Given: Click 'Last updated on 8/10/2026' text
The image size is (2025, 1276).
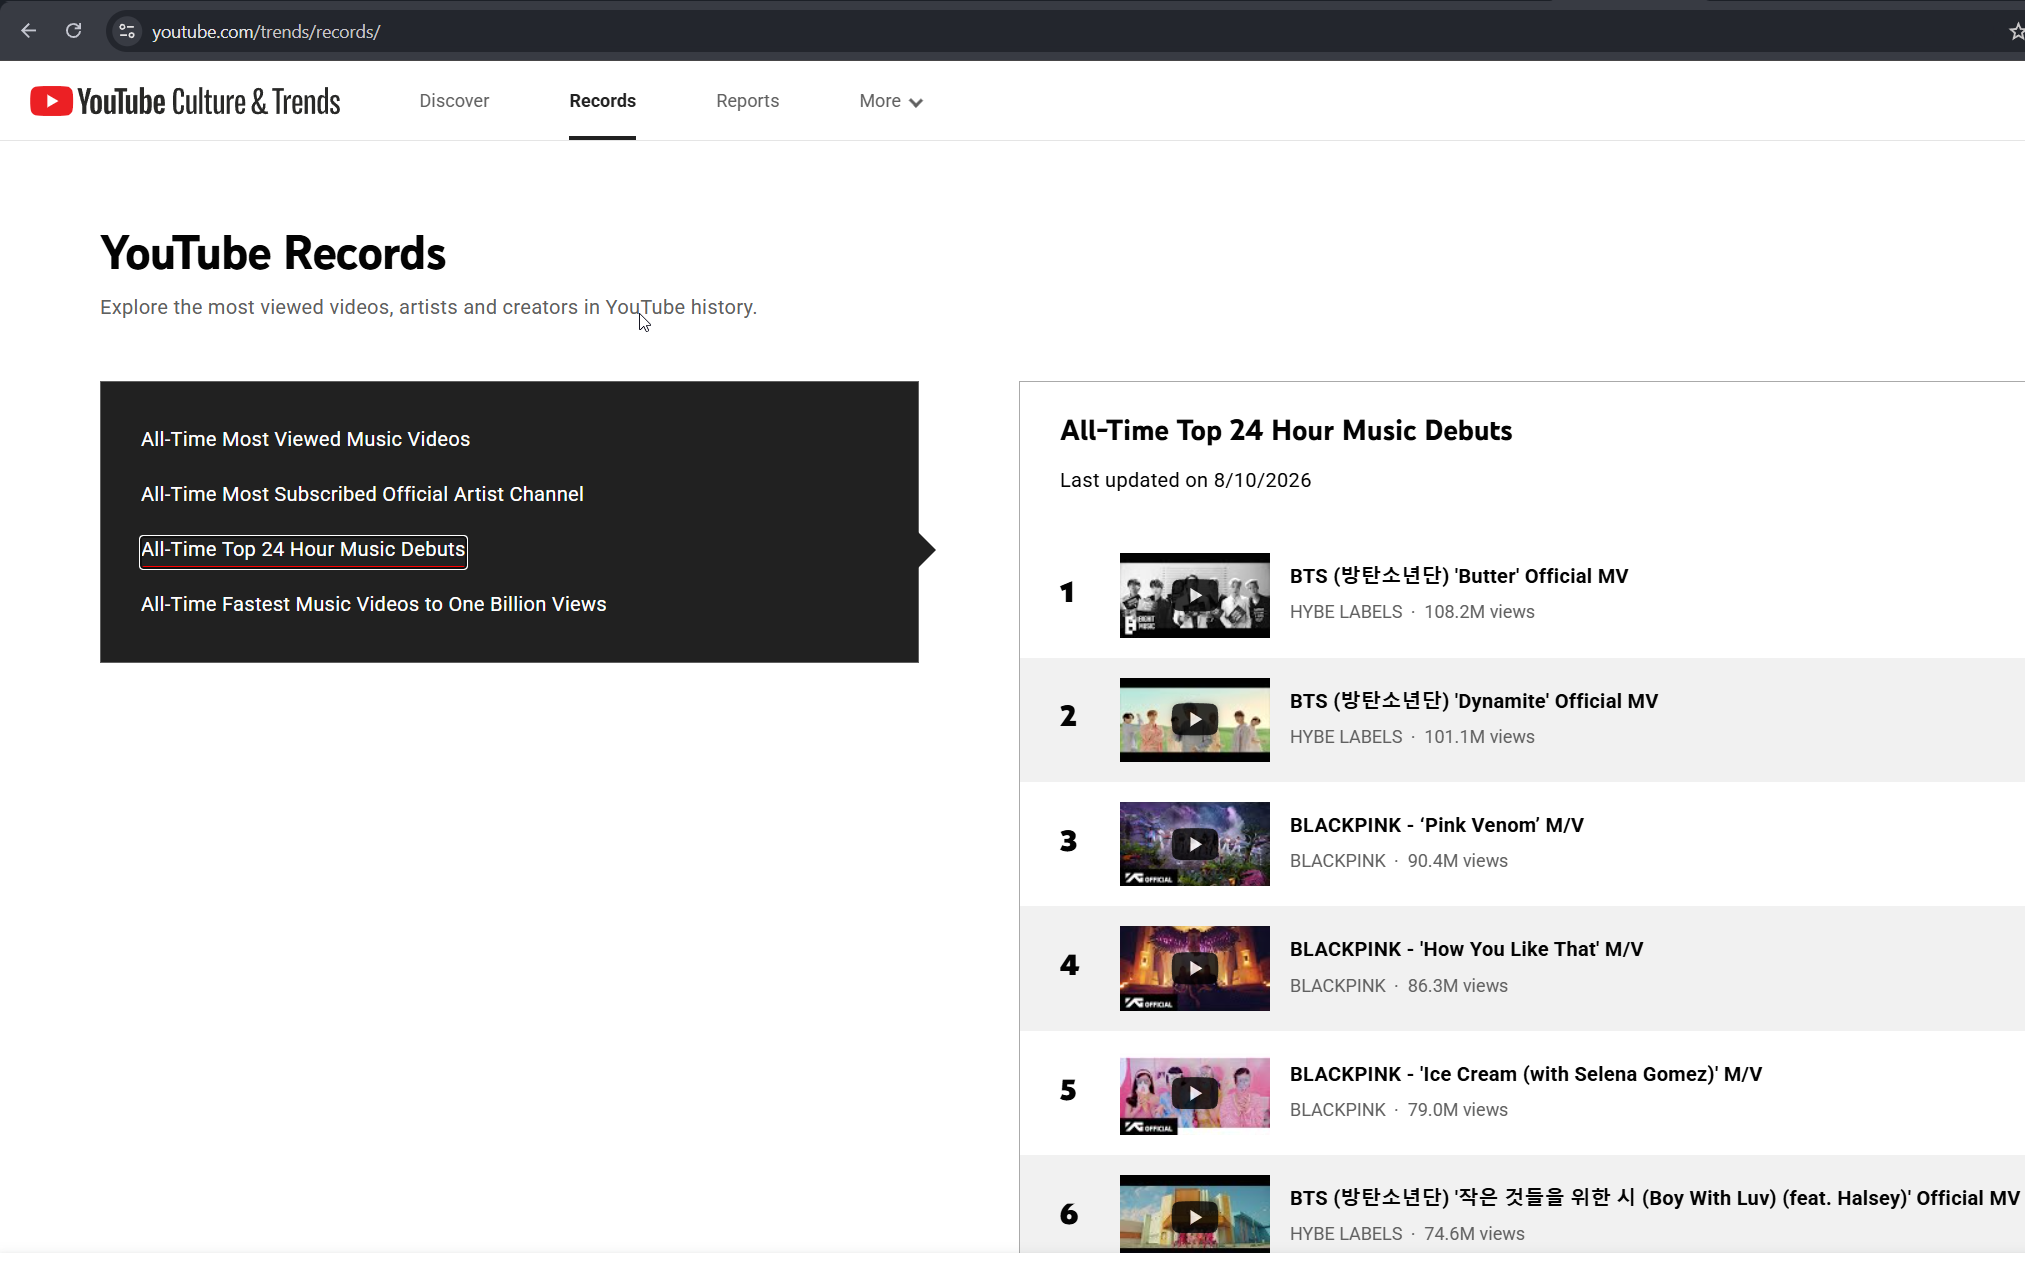Looking at the screenshot, I should 1185,480.
